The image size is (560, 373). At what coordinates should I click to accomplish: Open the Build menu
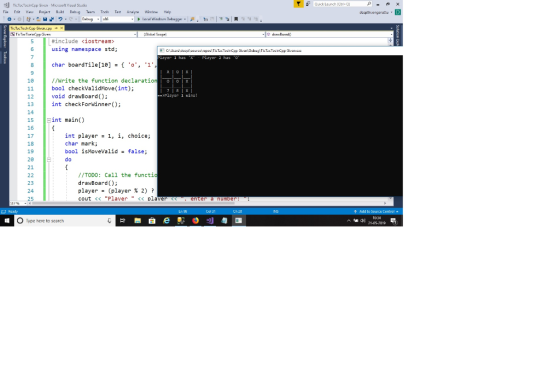point(60,12)
